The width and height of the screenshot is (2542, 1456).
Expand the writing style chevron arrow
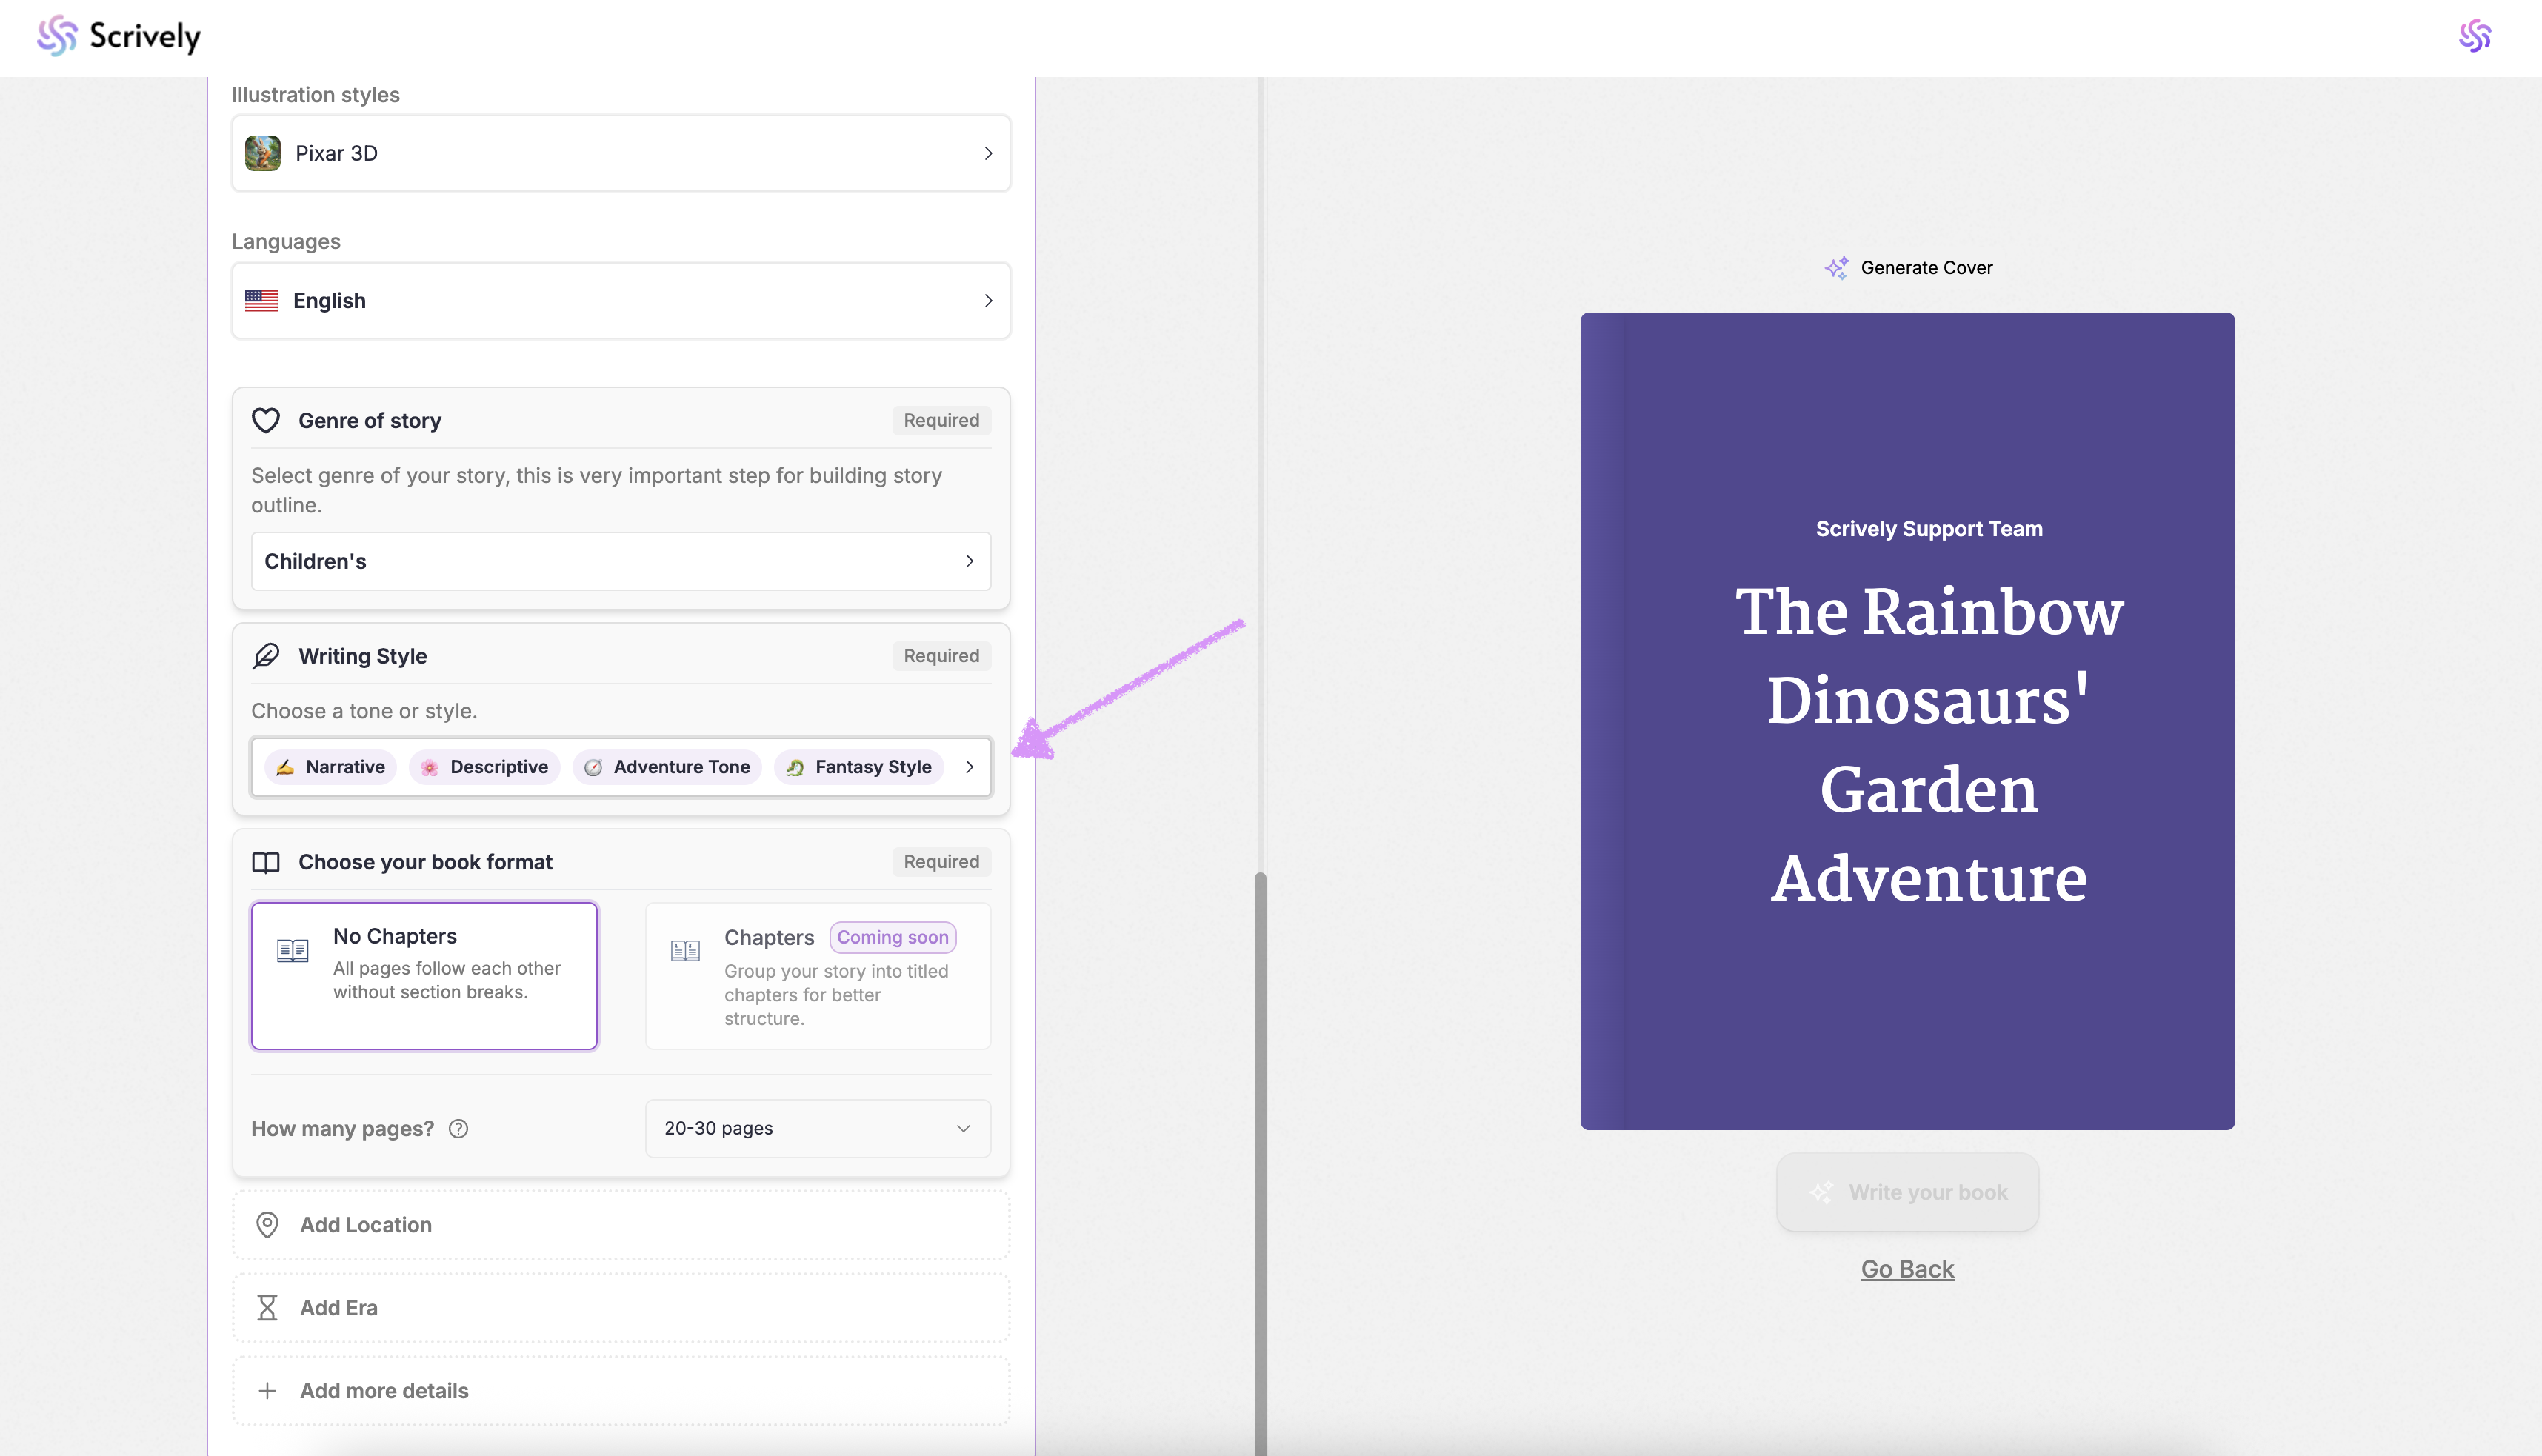pyautogui.click(x=969, y=767)
